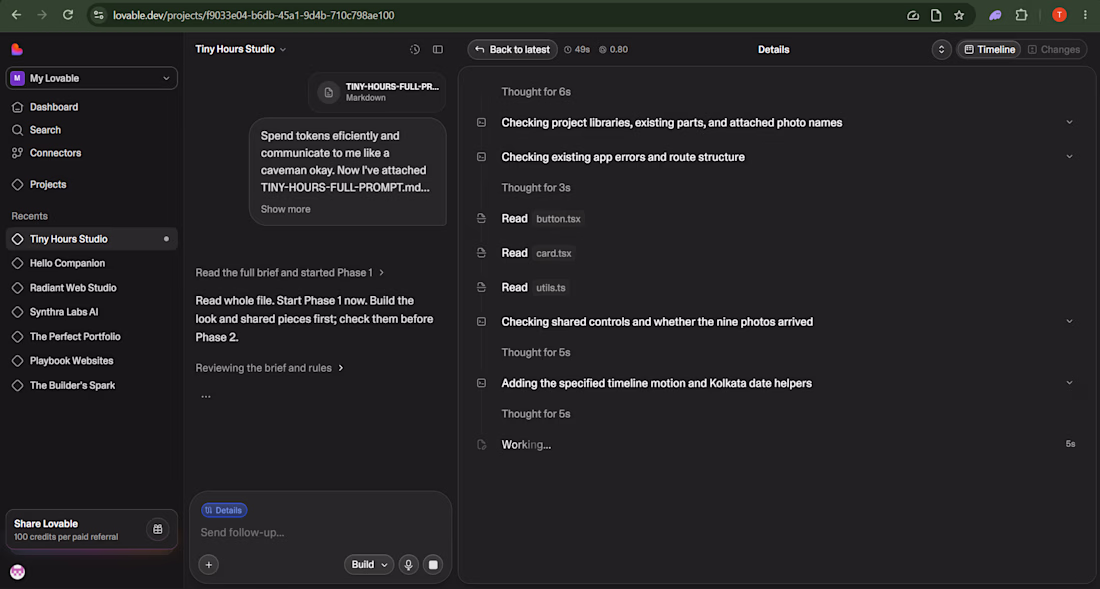Open the My Lovable workspace dropdown
This screenshot has height=589, width=1100.
click(92, 79)
